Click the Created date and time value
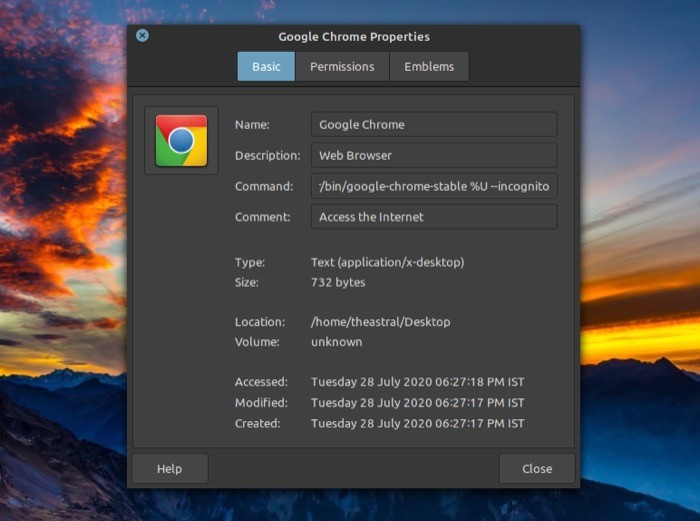Viewport: 700px width, 521px height. click(x=417, y=423)
